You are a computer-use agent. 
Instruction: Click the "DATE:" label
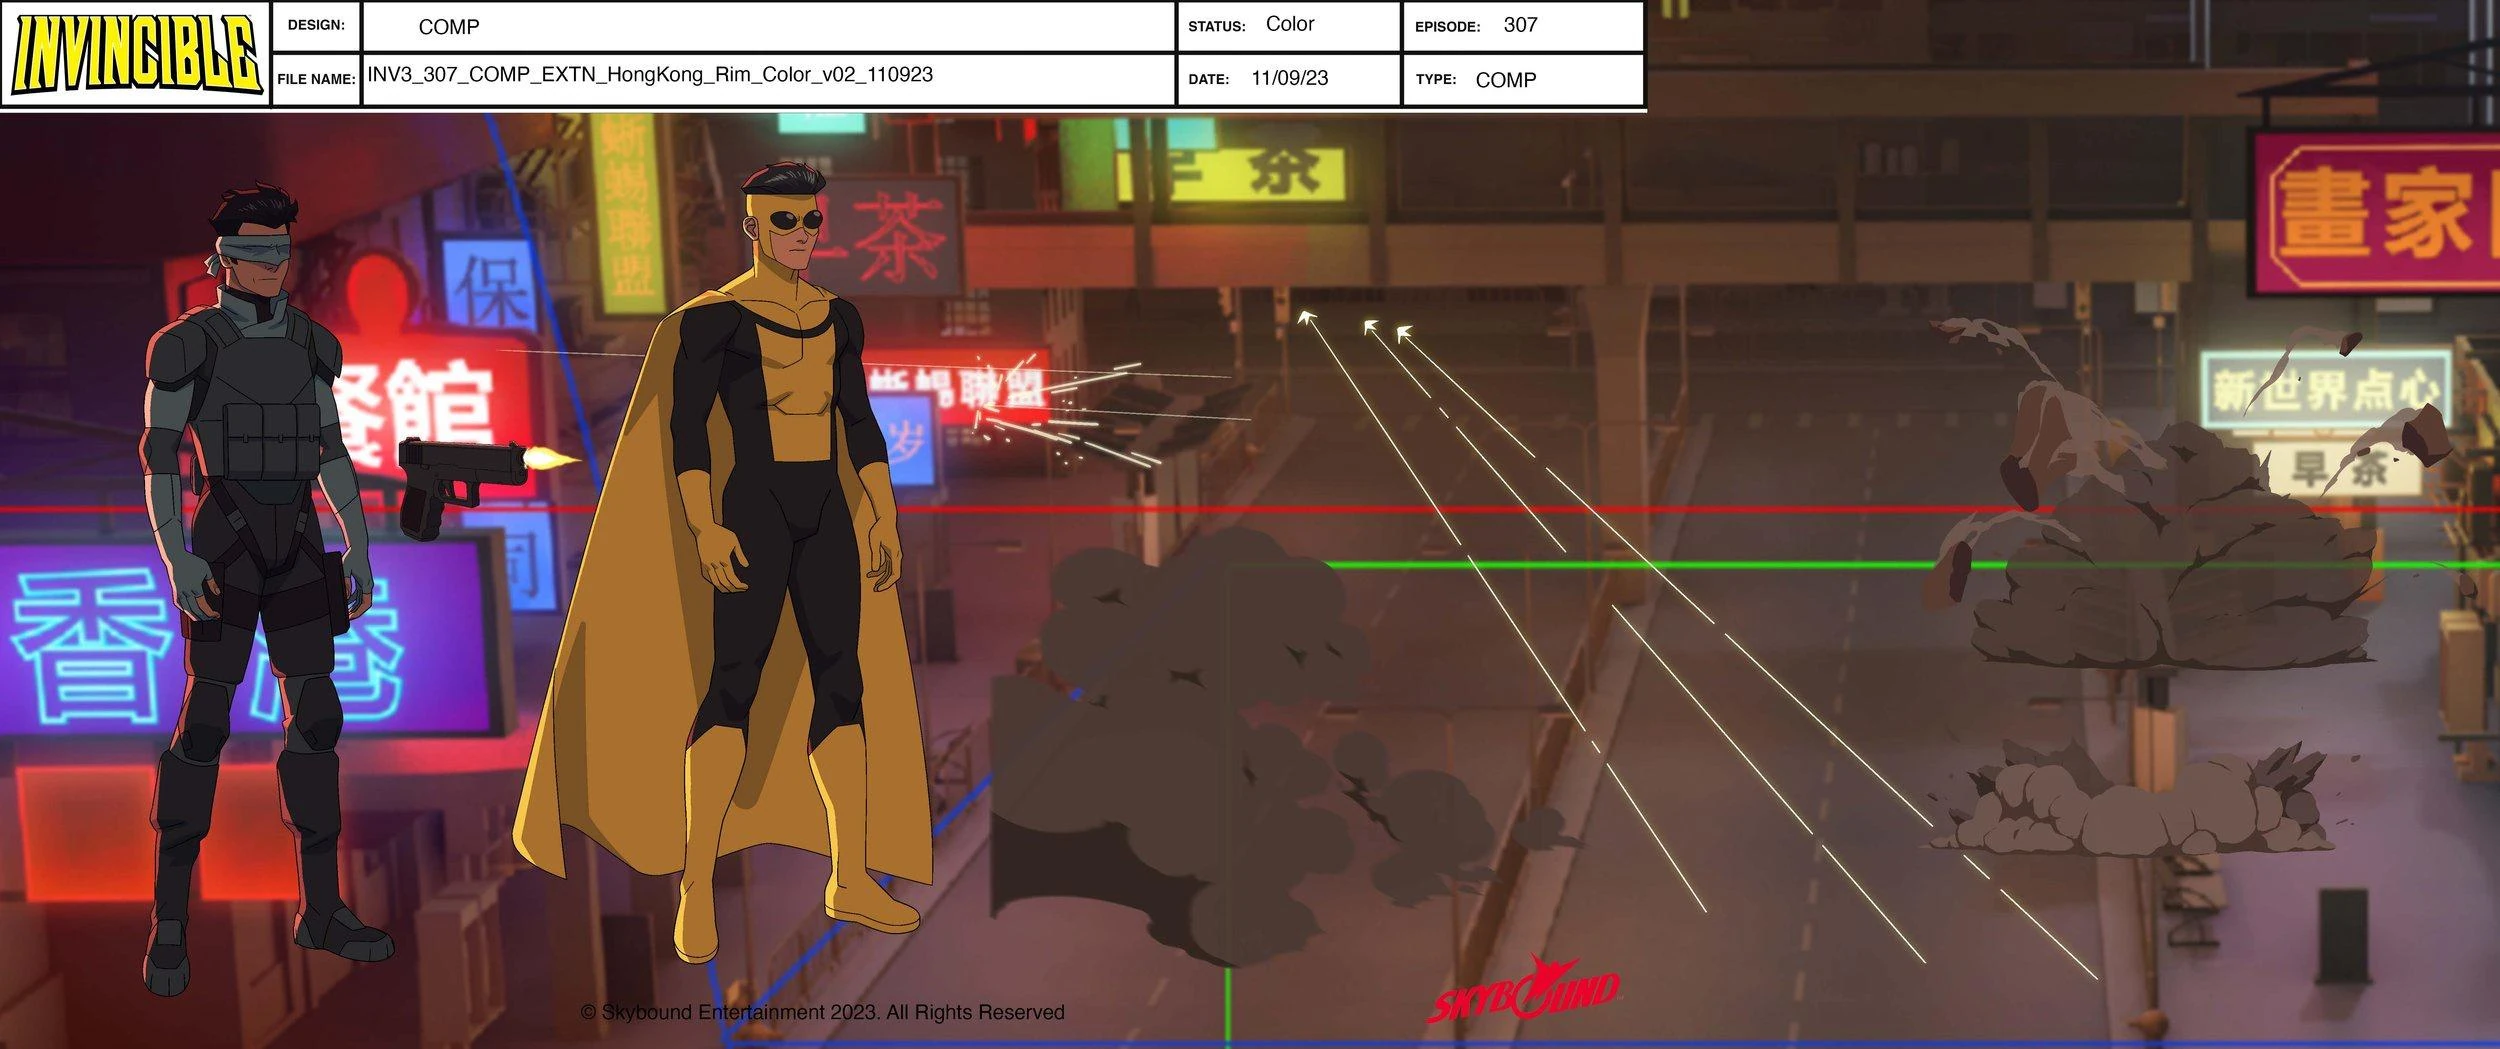1209,79
